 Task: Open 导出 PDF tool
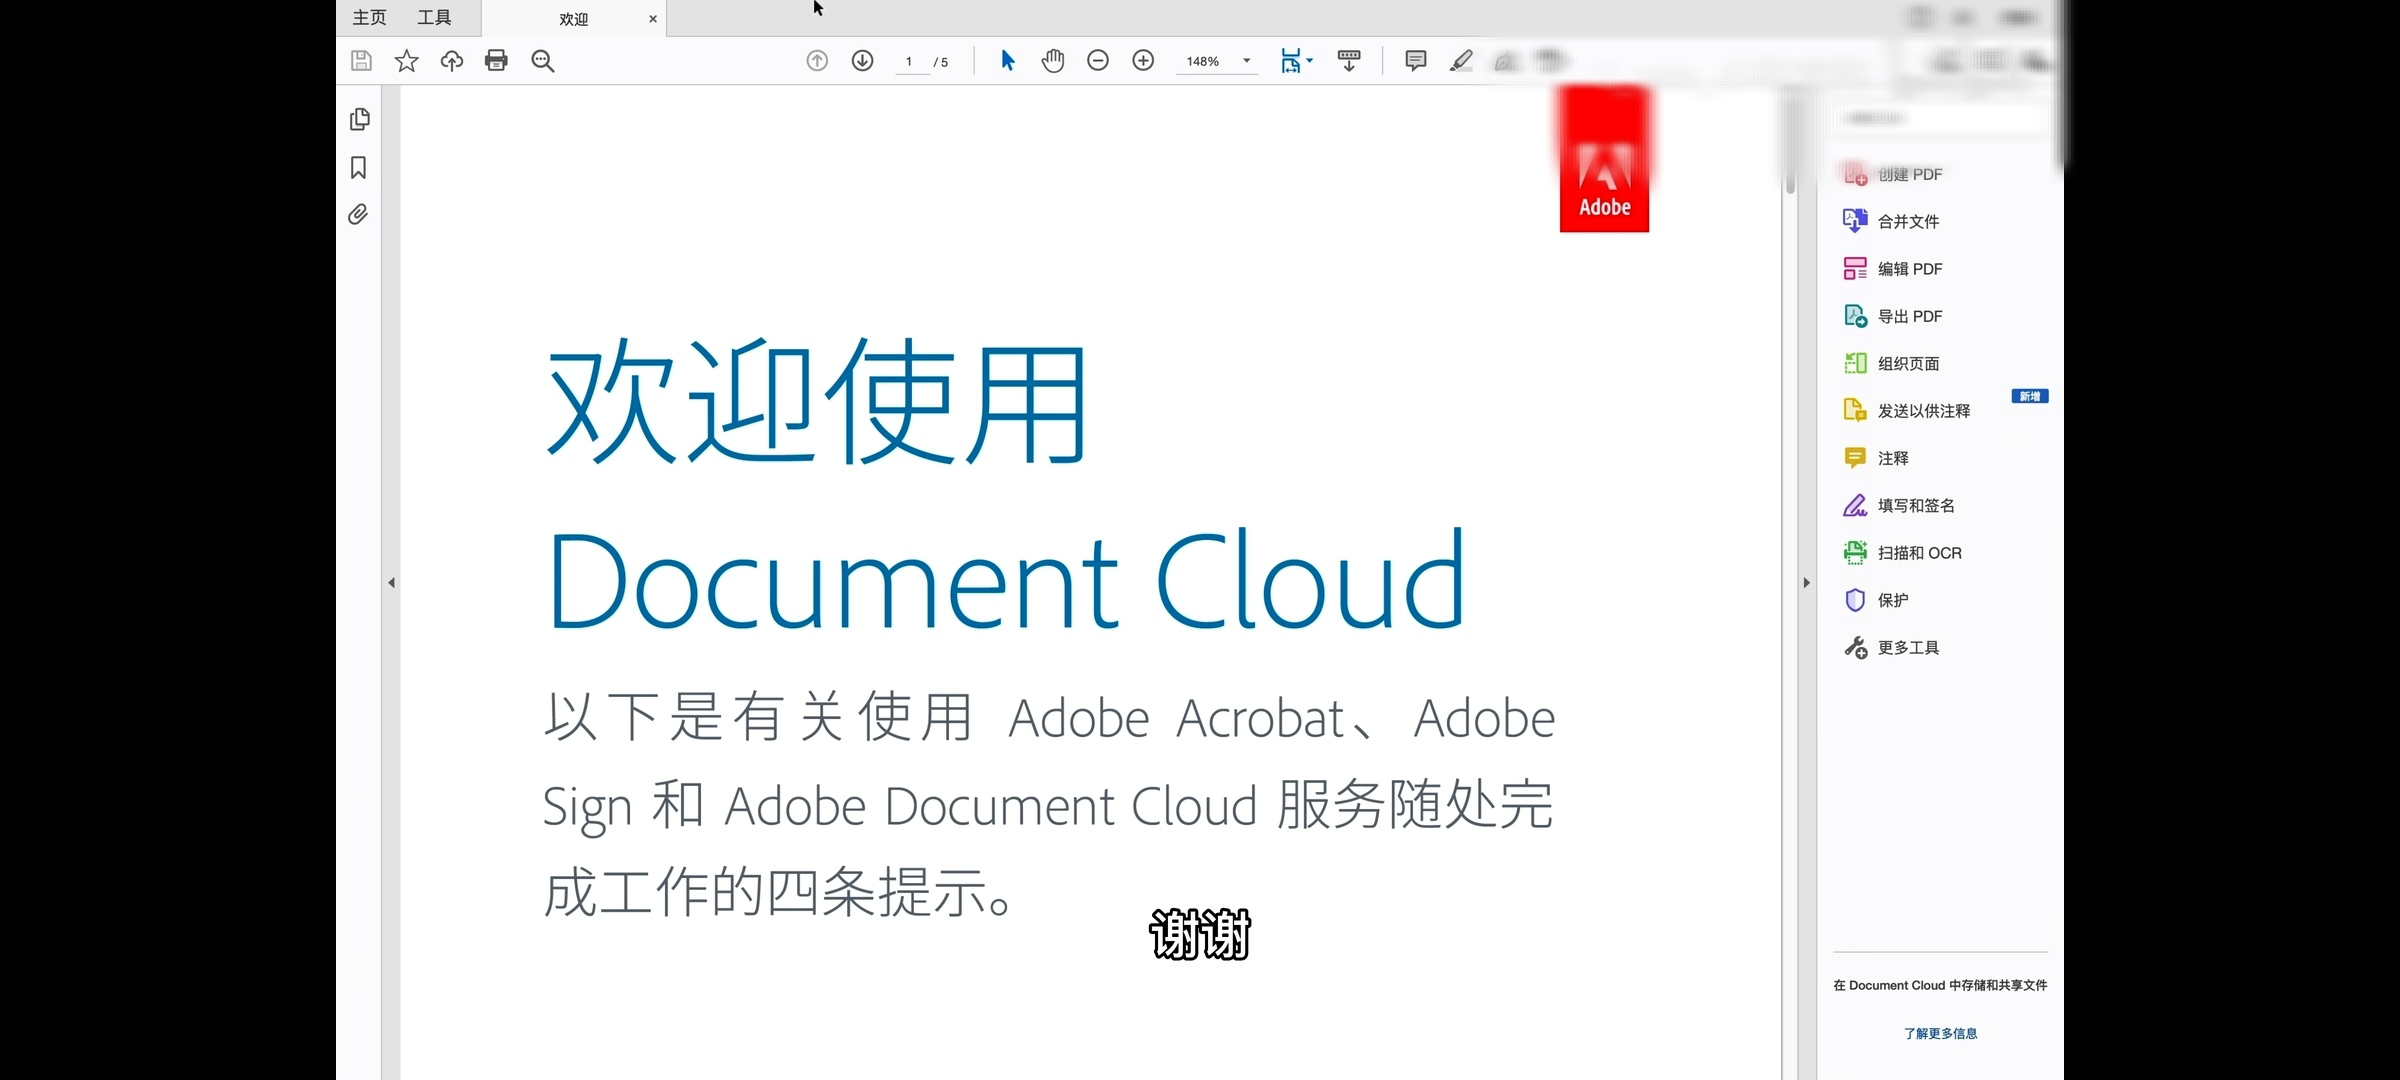point(1892,316)
